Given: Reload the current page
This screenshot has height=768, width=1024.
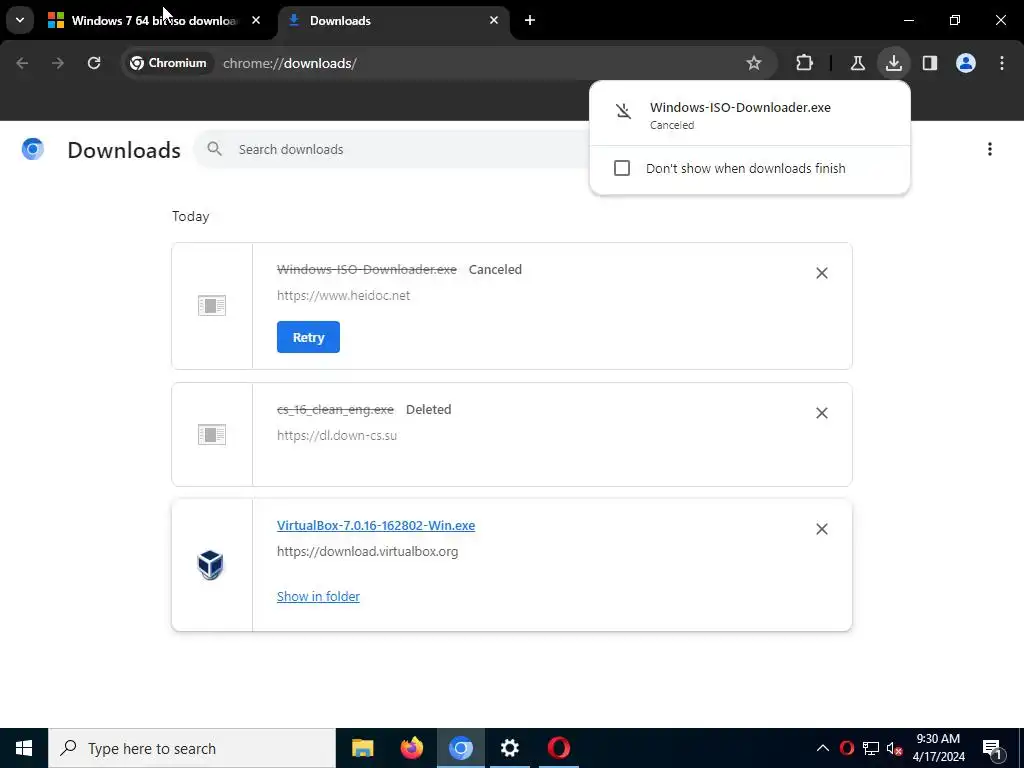Looking at the screenshot, I should click(94, 63).
